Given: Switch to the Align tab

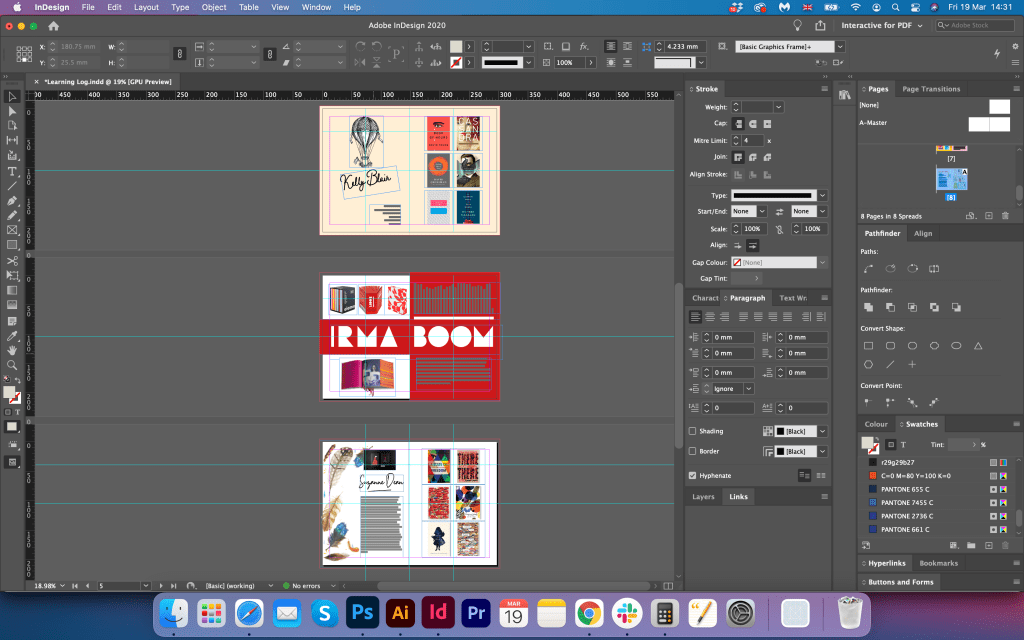Looking at the screenshot, I should coord(923,233).
